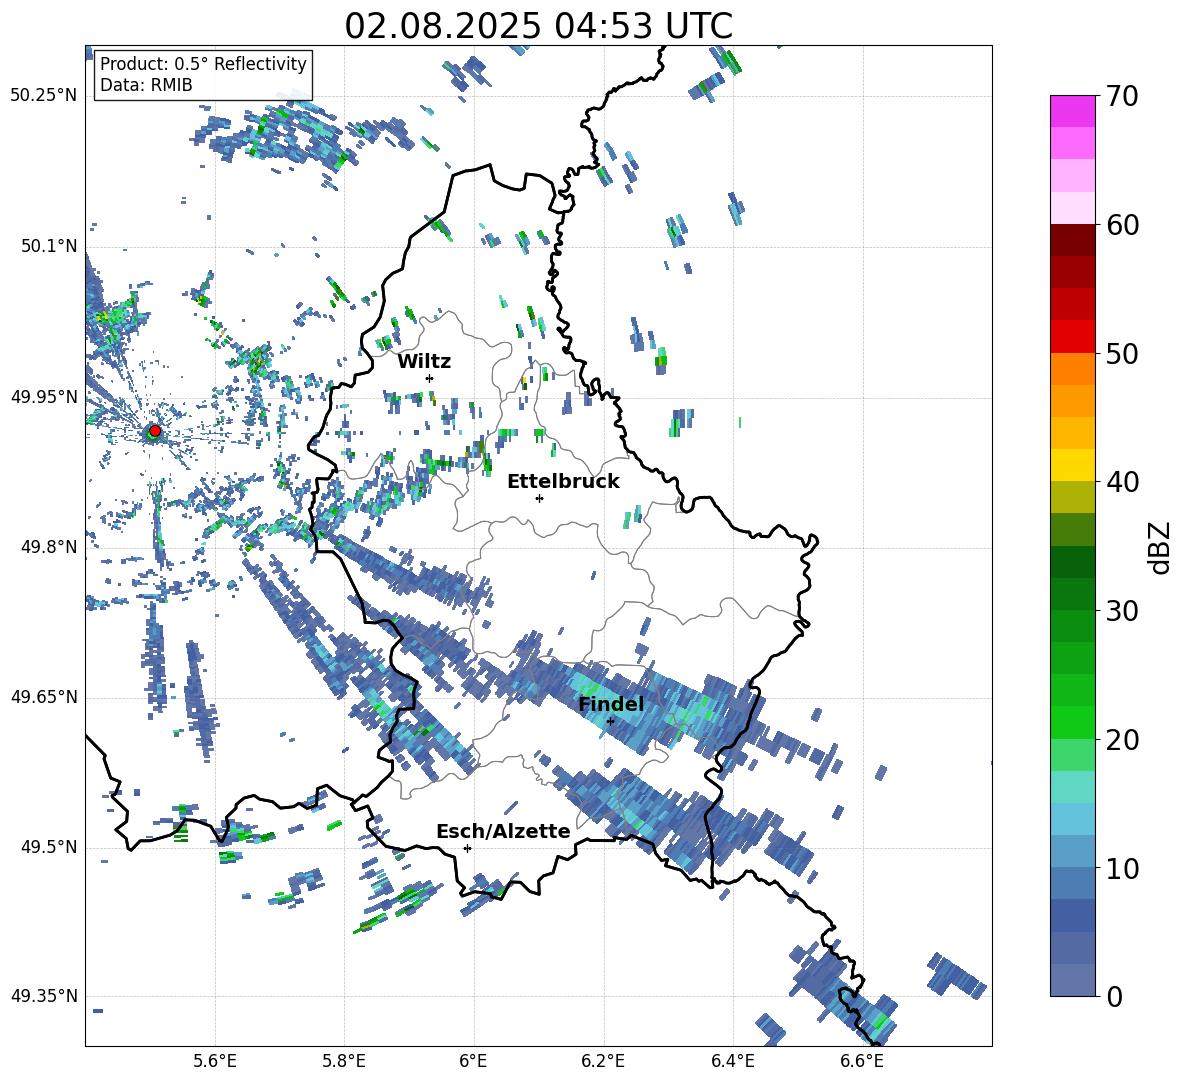Viewport: 1184px width, 1081px height.
Task: Click the colorbar value 50
Action: pos(1122,353)
